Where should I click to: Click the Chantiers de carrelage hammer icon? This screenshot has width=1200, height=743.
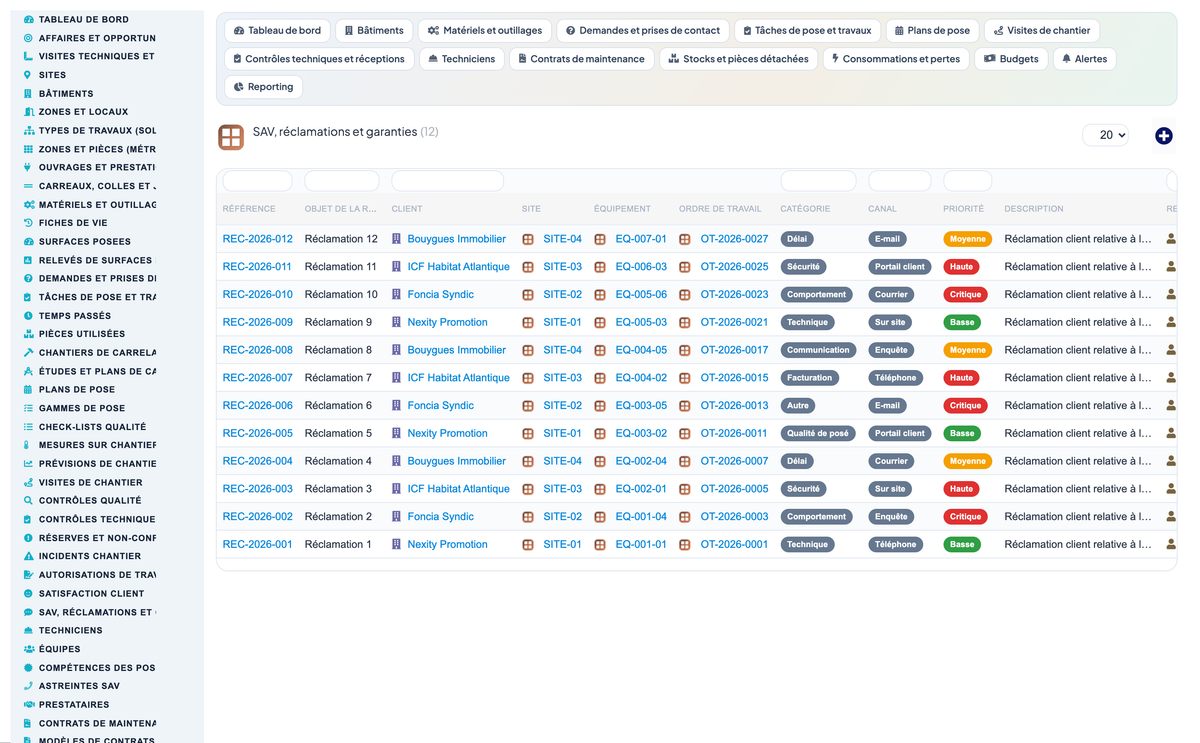coord(28,352)
